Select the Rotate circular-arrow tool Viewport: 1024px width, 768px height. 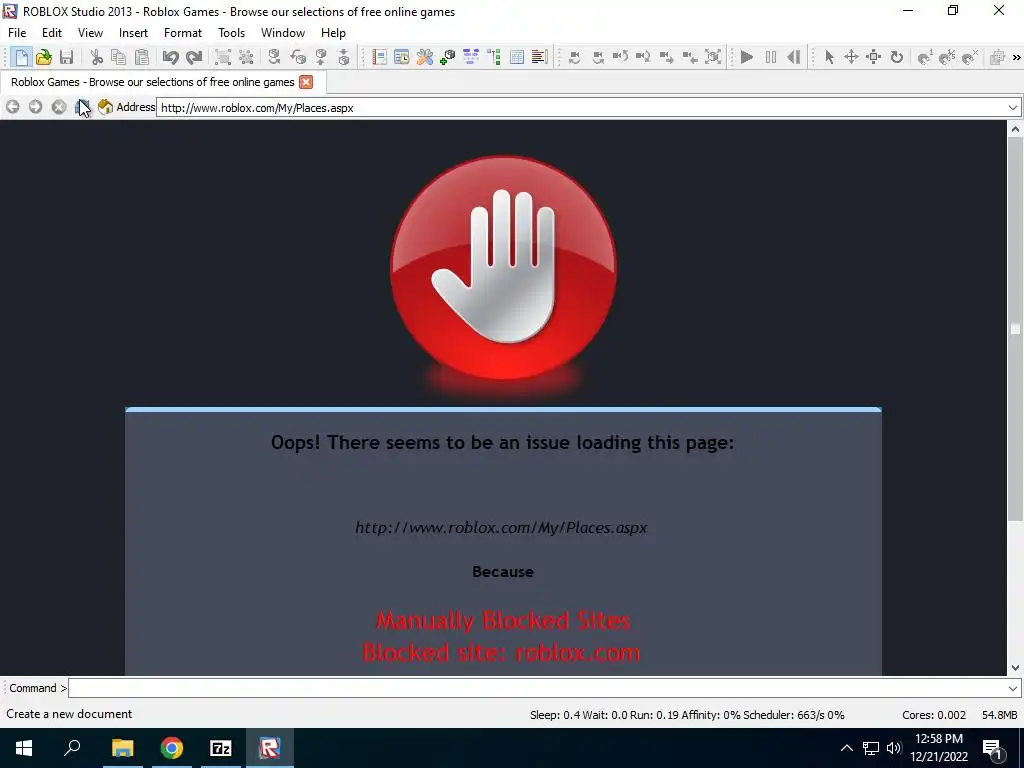(x=897, y=57)
